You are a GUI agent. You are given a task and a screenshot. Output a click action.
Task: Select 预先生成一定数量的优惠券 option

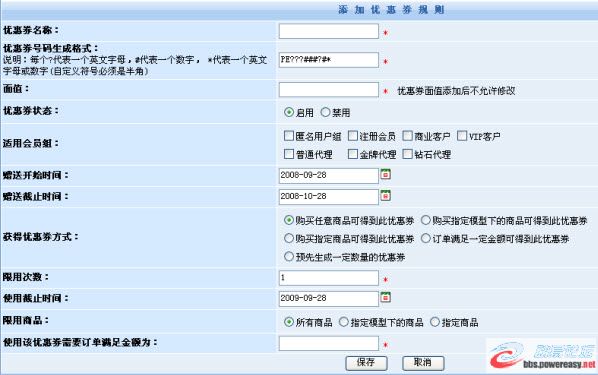click(x=289, y=256)
